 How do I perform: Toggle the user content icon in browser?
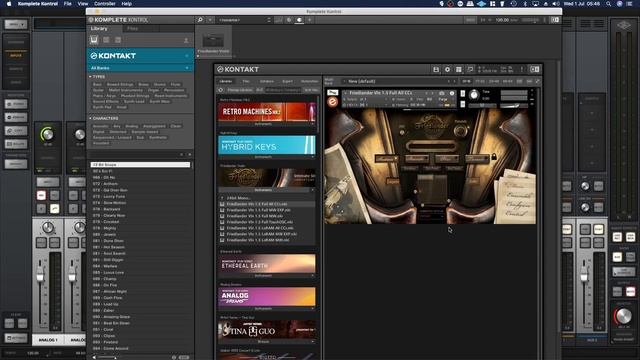click(x=186, y=40)
